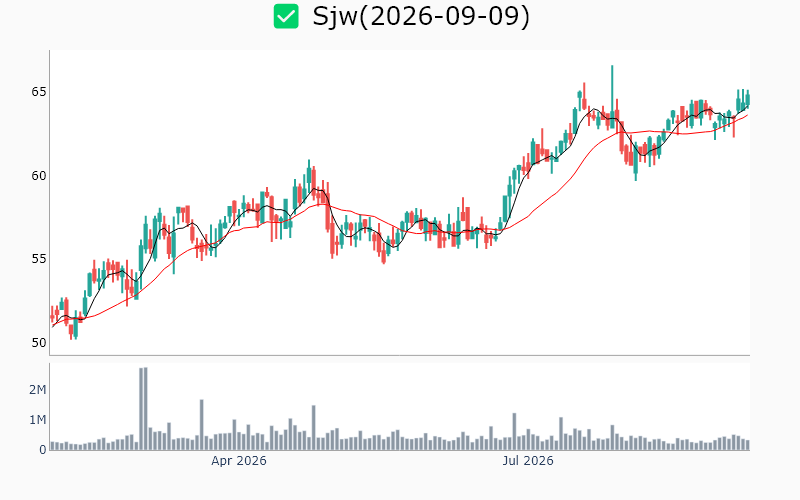Click the Sjw(2026-09-09) chart title

[421, 16]
